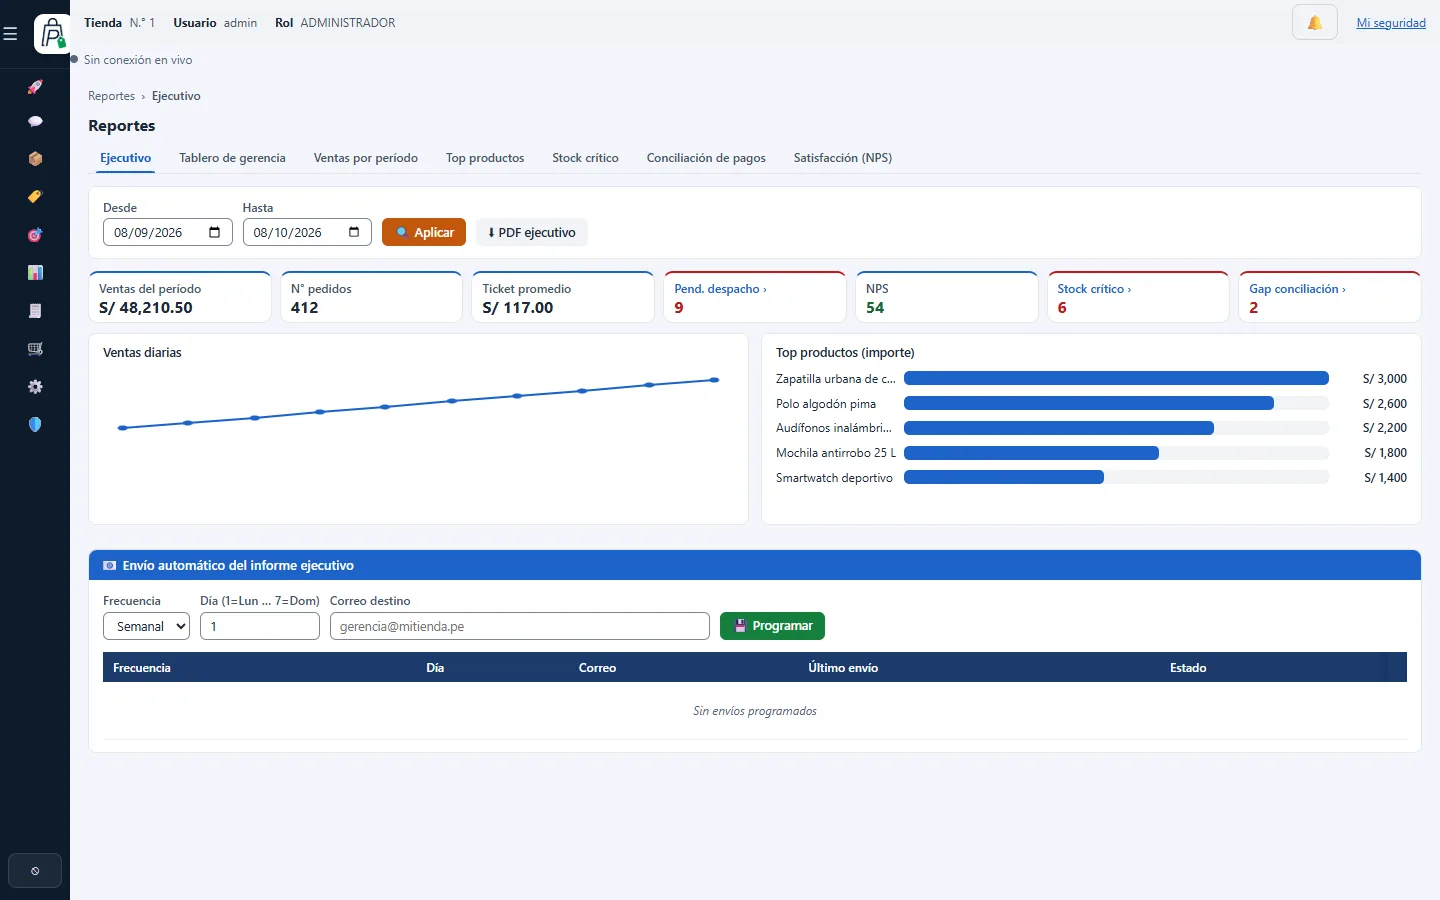Image resolution: width=1440 pixels, height=900 pixels.
Task: Click the Zapatilla urbana import bar
Action: [x=1116, y=378]
